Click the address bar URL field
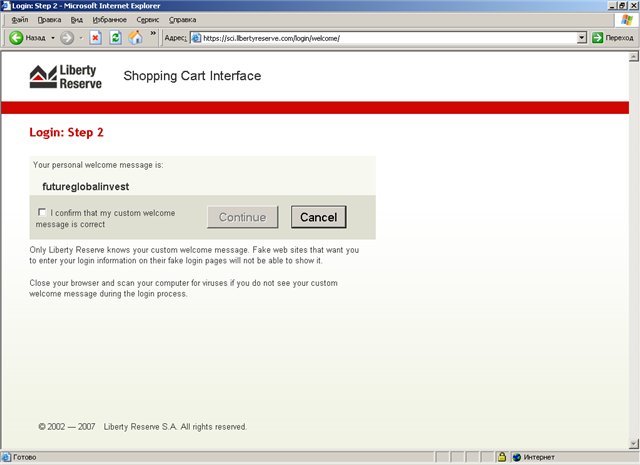Screen dimensions: 640x465 [x=390, y=38]
